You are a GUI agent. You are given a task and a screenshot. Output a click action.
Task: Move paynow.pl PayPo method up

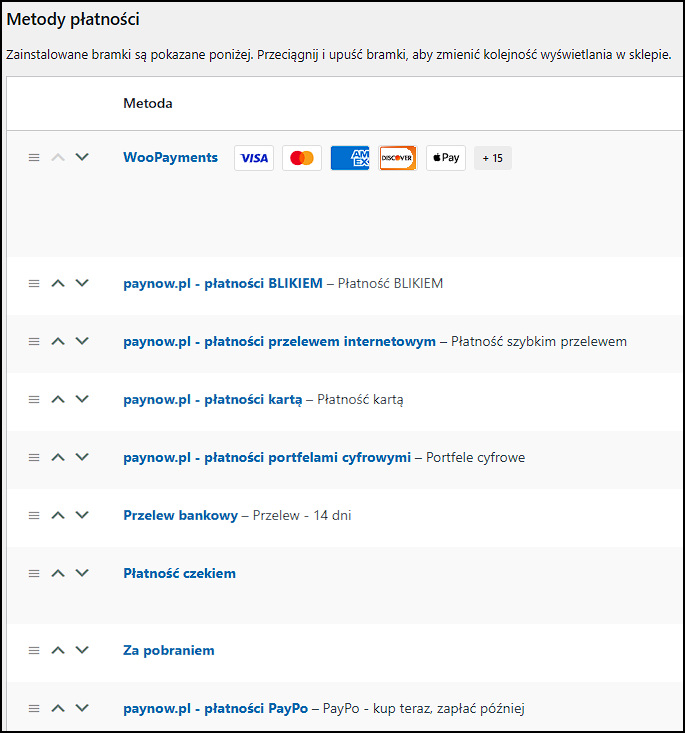(x=58, y=709)
